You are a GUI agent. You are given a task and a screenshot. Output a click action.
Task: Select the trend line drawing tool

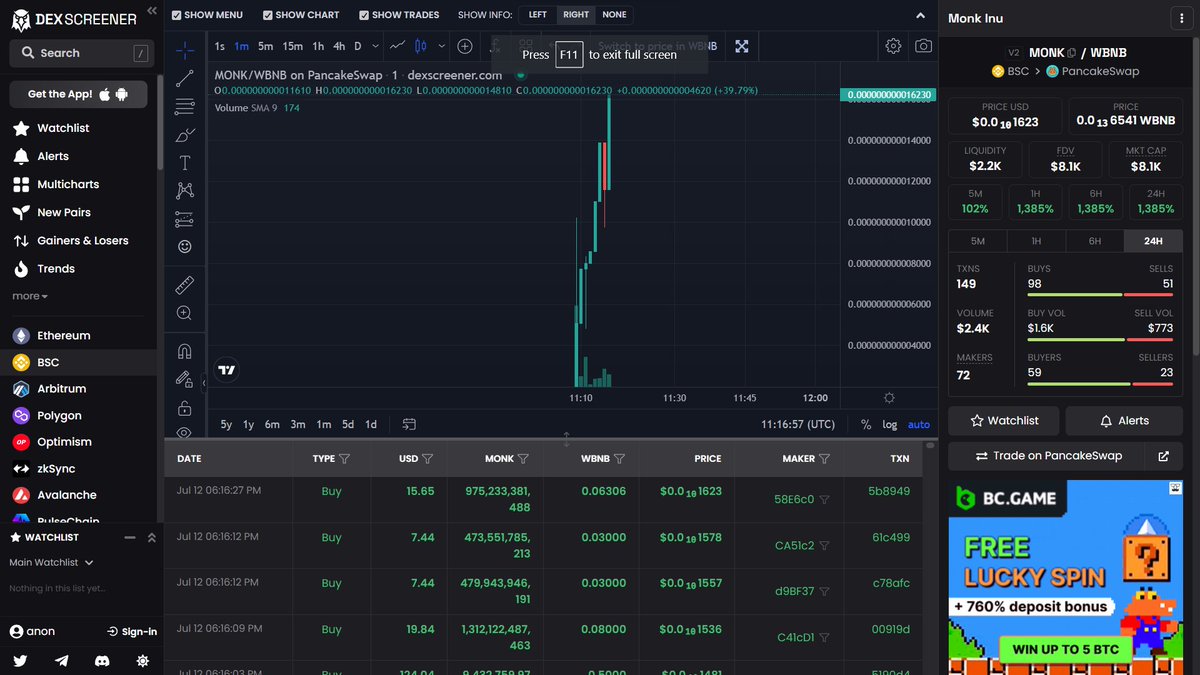coord(185,78)
